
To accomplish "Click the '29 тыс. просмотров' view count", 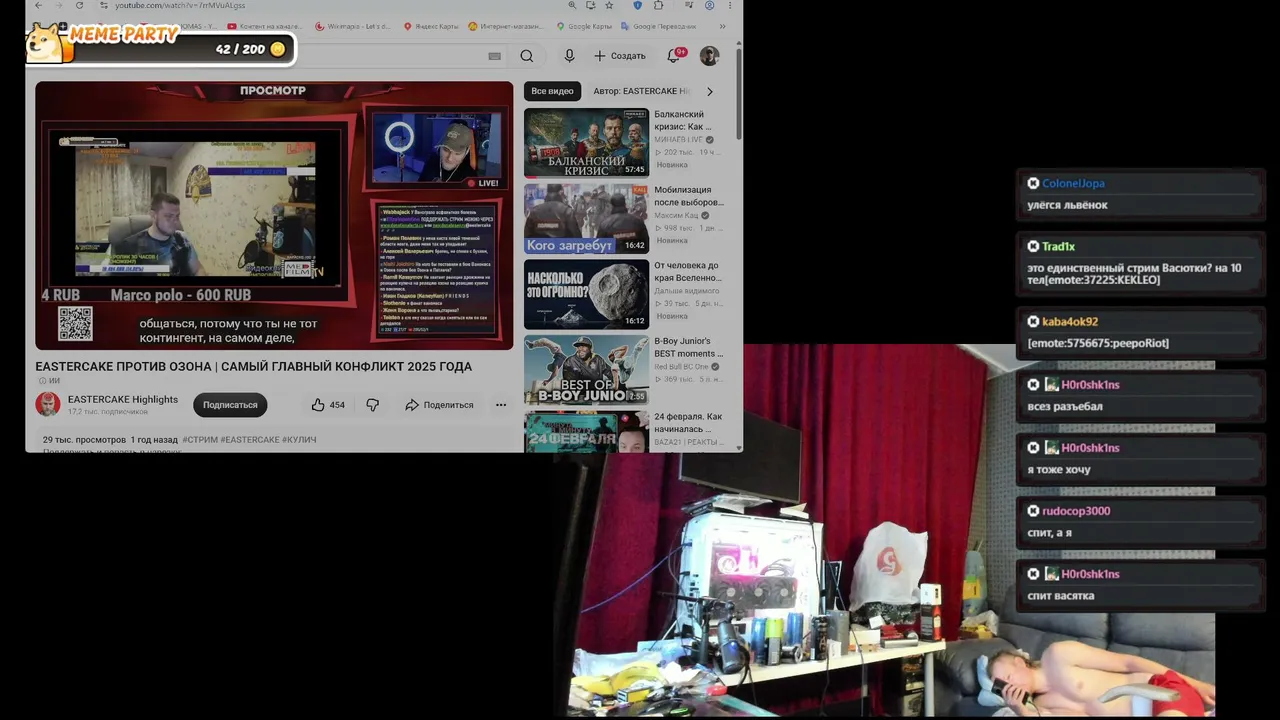I will [84, 440].
